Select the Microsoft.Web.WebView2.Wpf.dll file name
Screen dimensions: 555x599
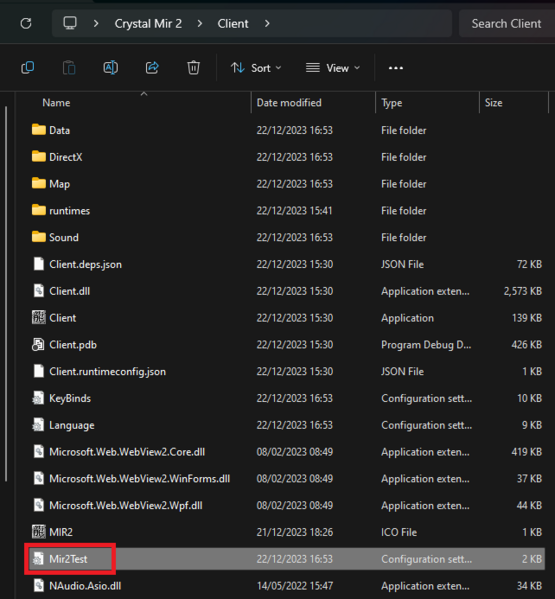coord(126,505)
